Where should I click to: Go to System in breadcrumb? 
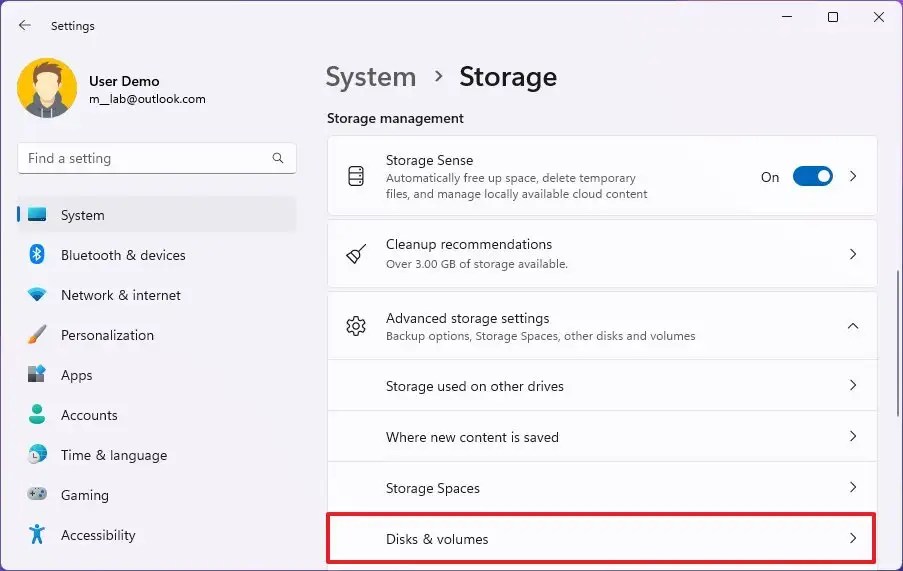point(371,77)
